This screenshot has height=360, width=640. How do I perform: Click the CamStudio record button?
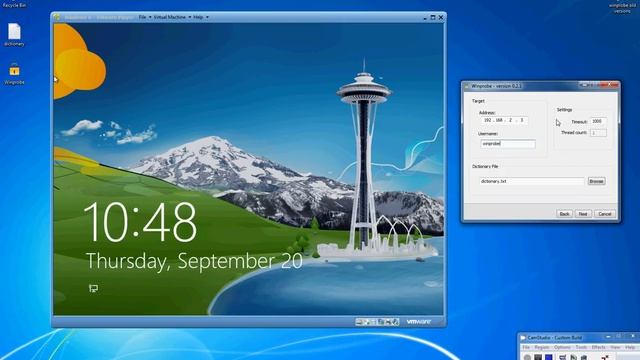click(527, 358)
